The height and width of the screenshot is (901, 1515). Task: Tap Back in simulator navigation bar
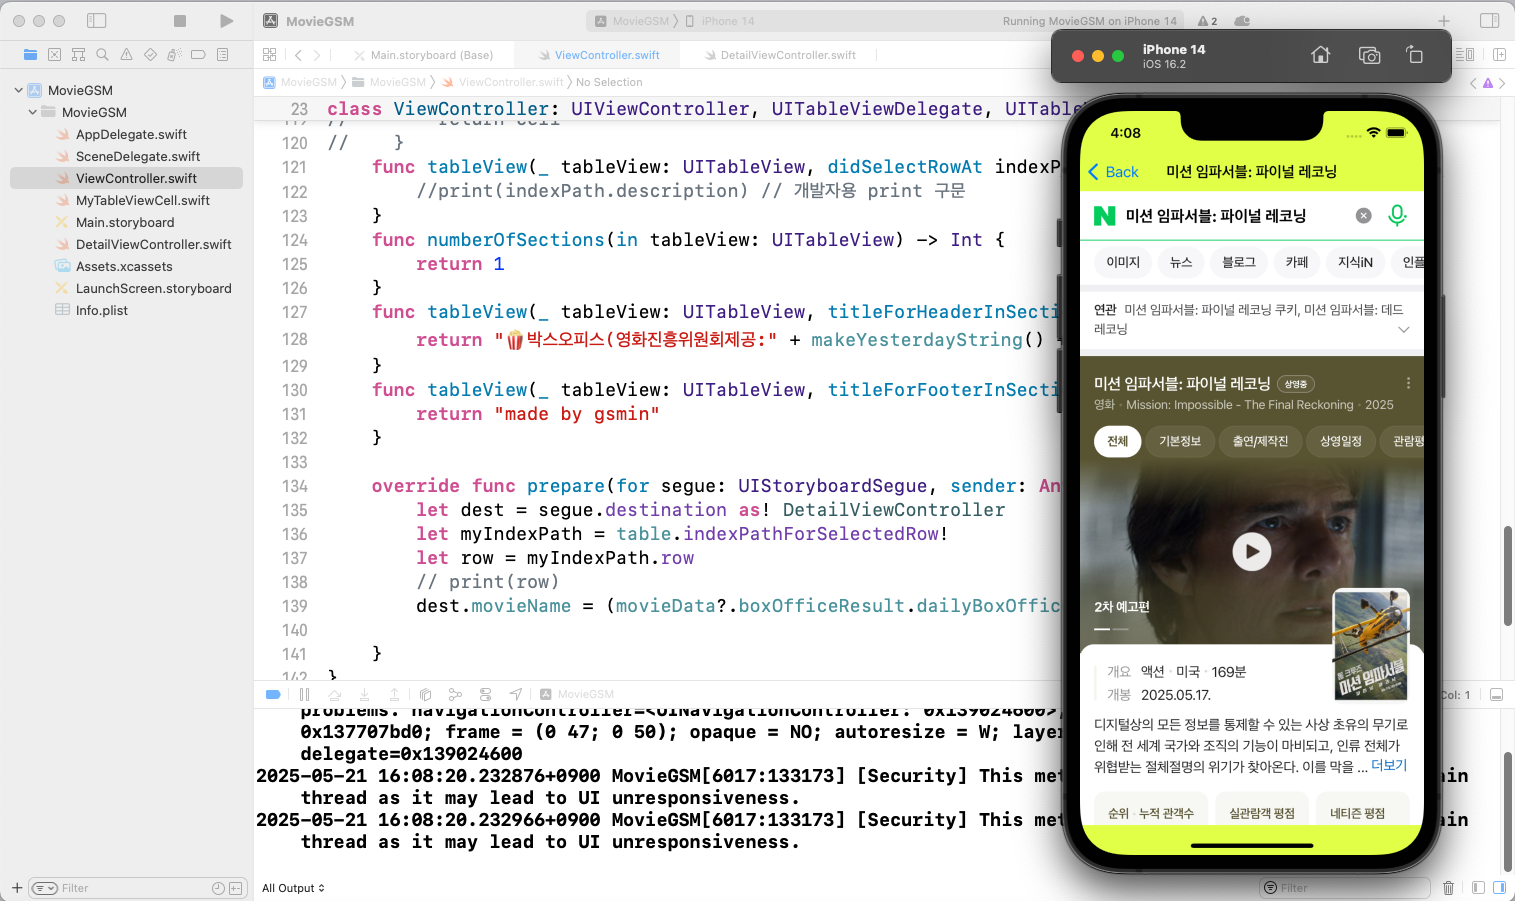click(x=1114, y=172)
